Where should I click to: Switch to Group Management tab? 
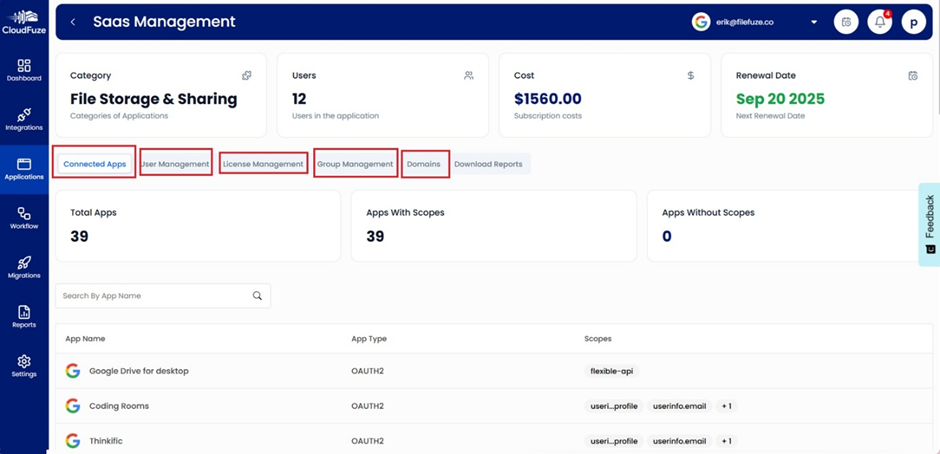coord(355,164)
